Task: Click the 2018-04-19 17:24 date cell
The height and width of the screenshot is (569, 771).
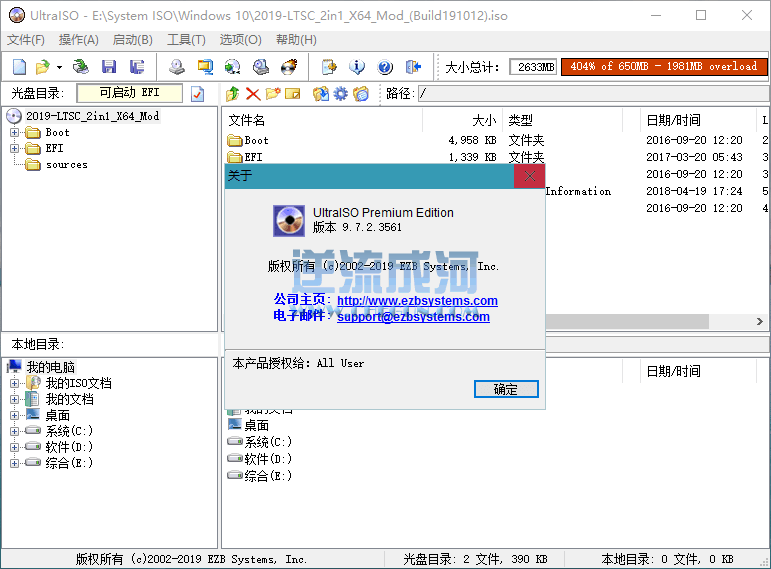Action: (694, 191)
